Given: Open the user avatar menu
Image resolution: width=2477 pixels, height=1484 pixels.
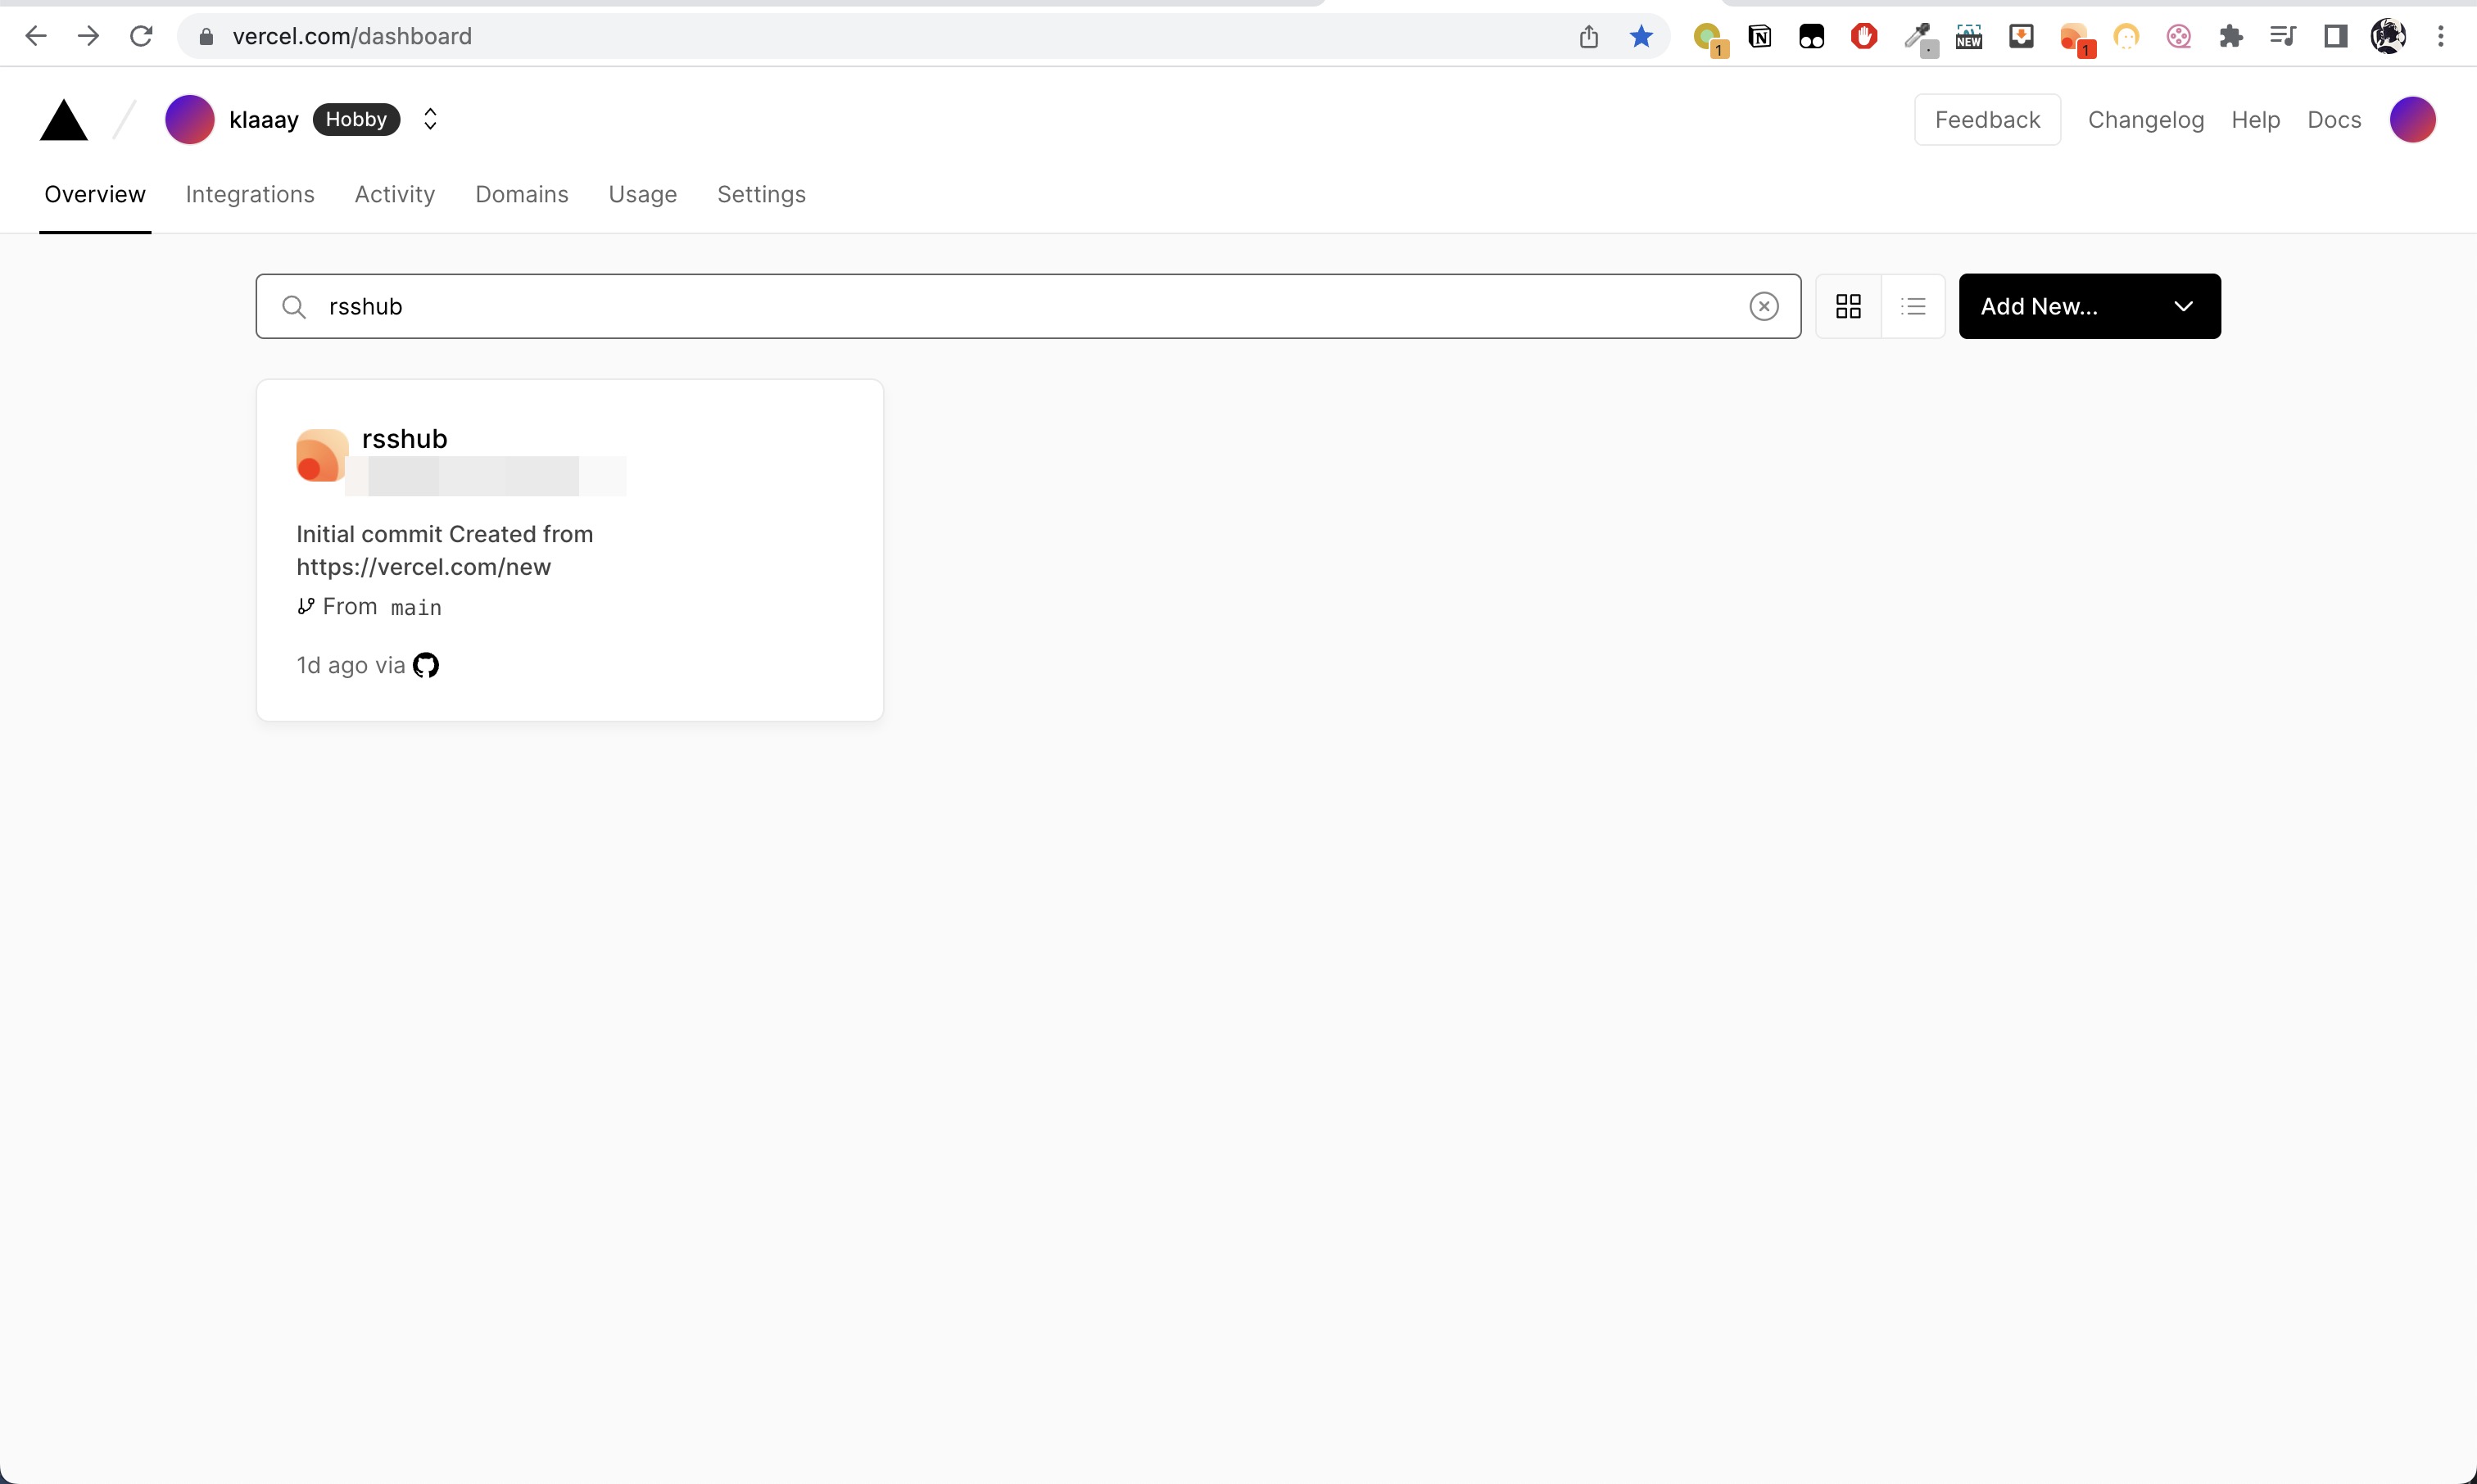Looking at the screenshot, I should (x=2411, y=120).
